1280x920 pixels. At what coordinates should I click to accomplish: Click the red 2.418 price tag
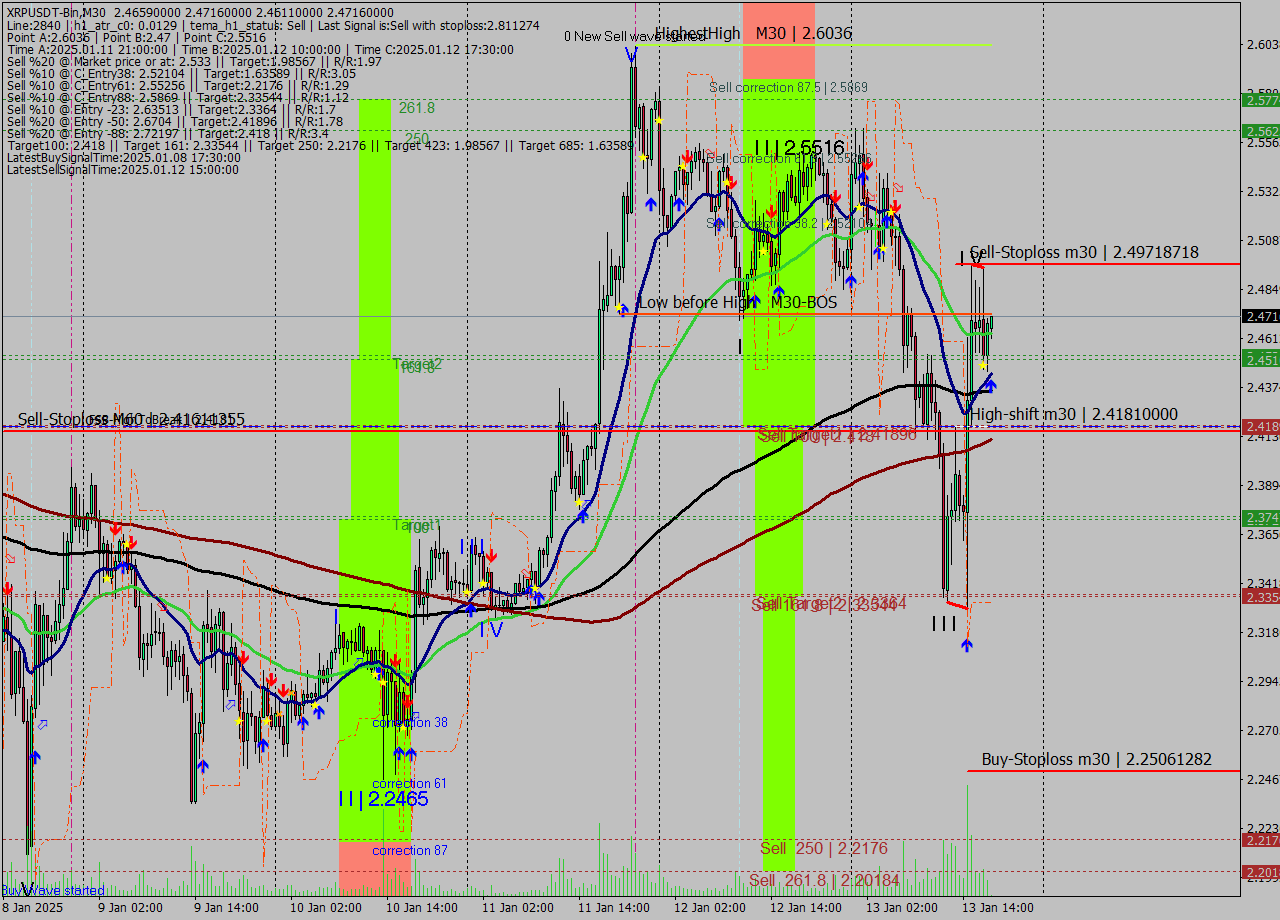1260,427
